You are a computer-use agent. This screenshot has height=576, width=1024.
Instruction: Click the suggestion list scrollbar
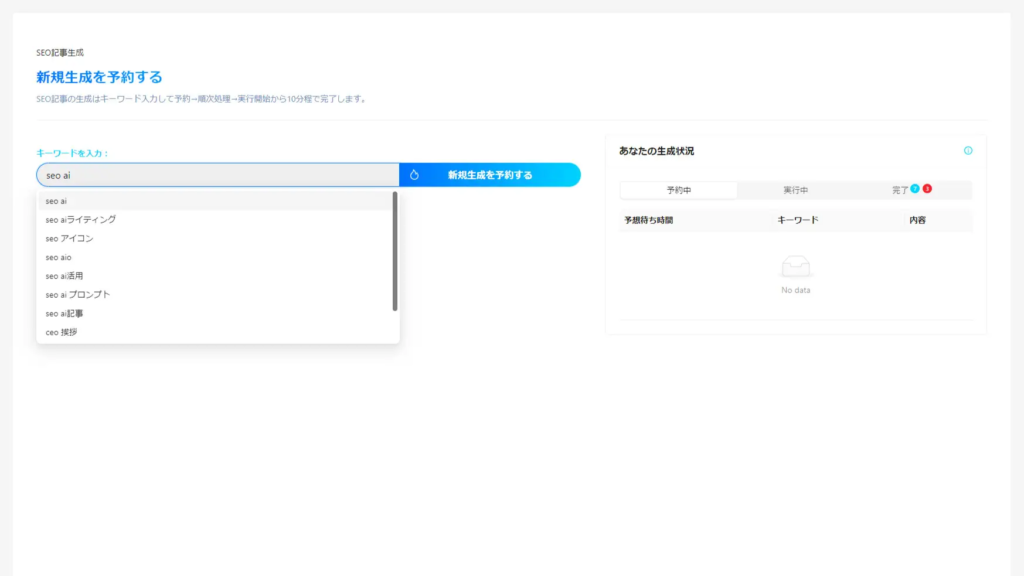coord(394,251)
